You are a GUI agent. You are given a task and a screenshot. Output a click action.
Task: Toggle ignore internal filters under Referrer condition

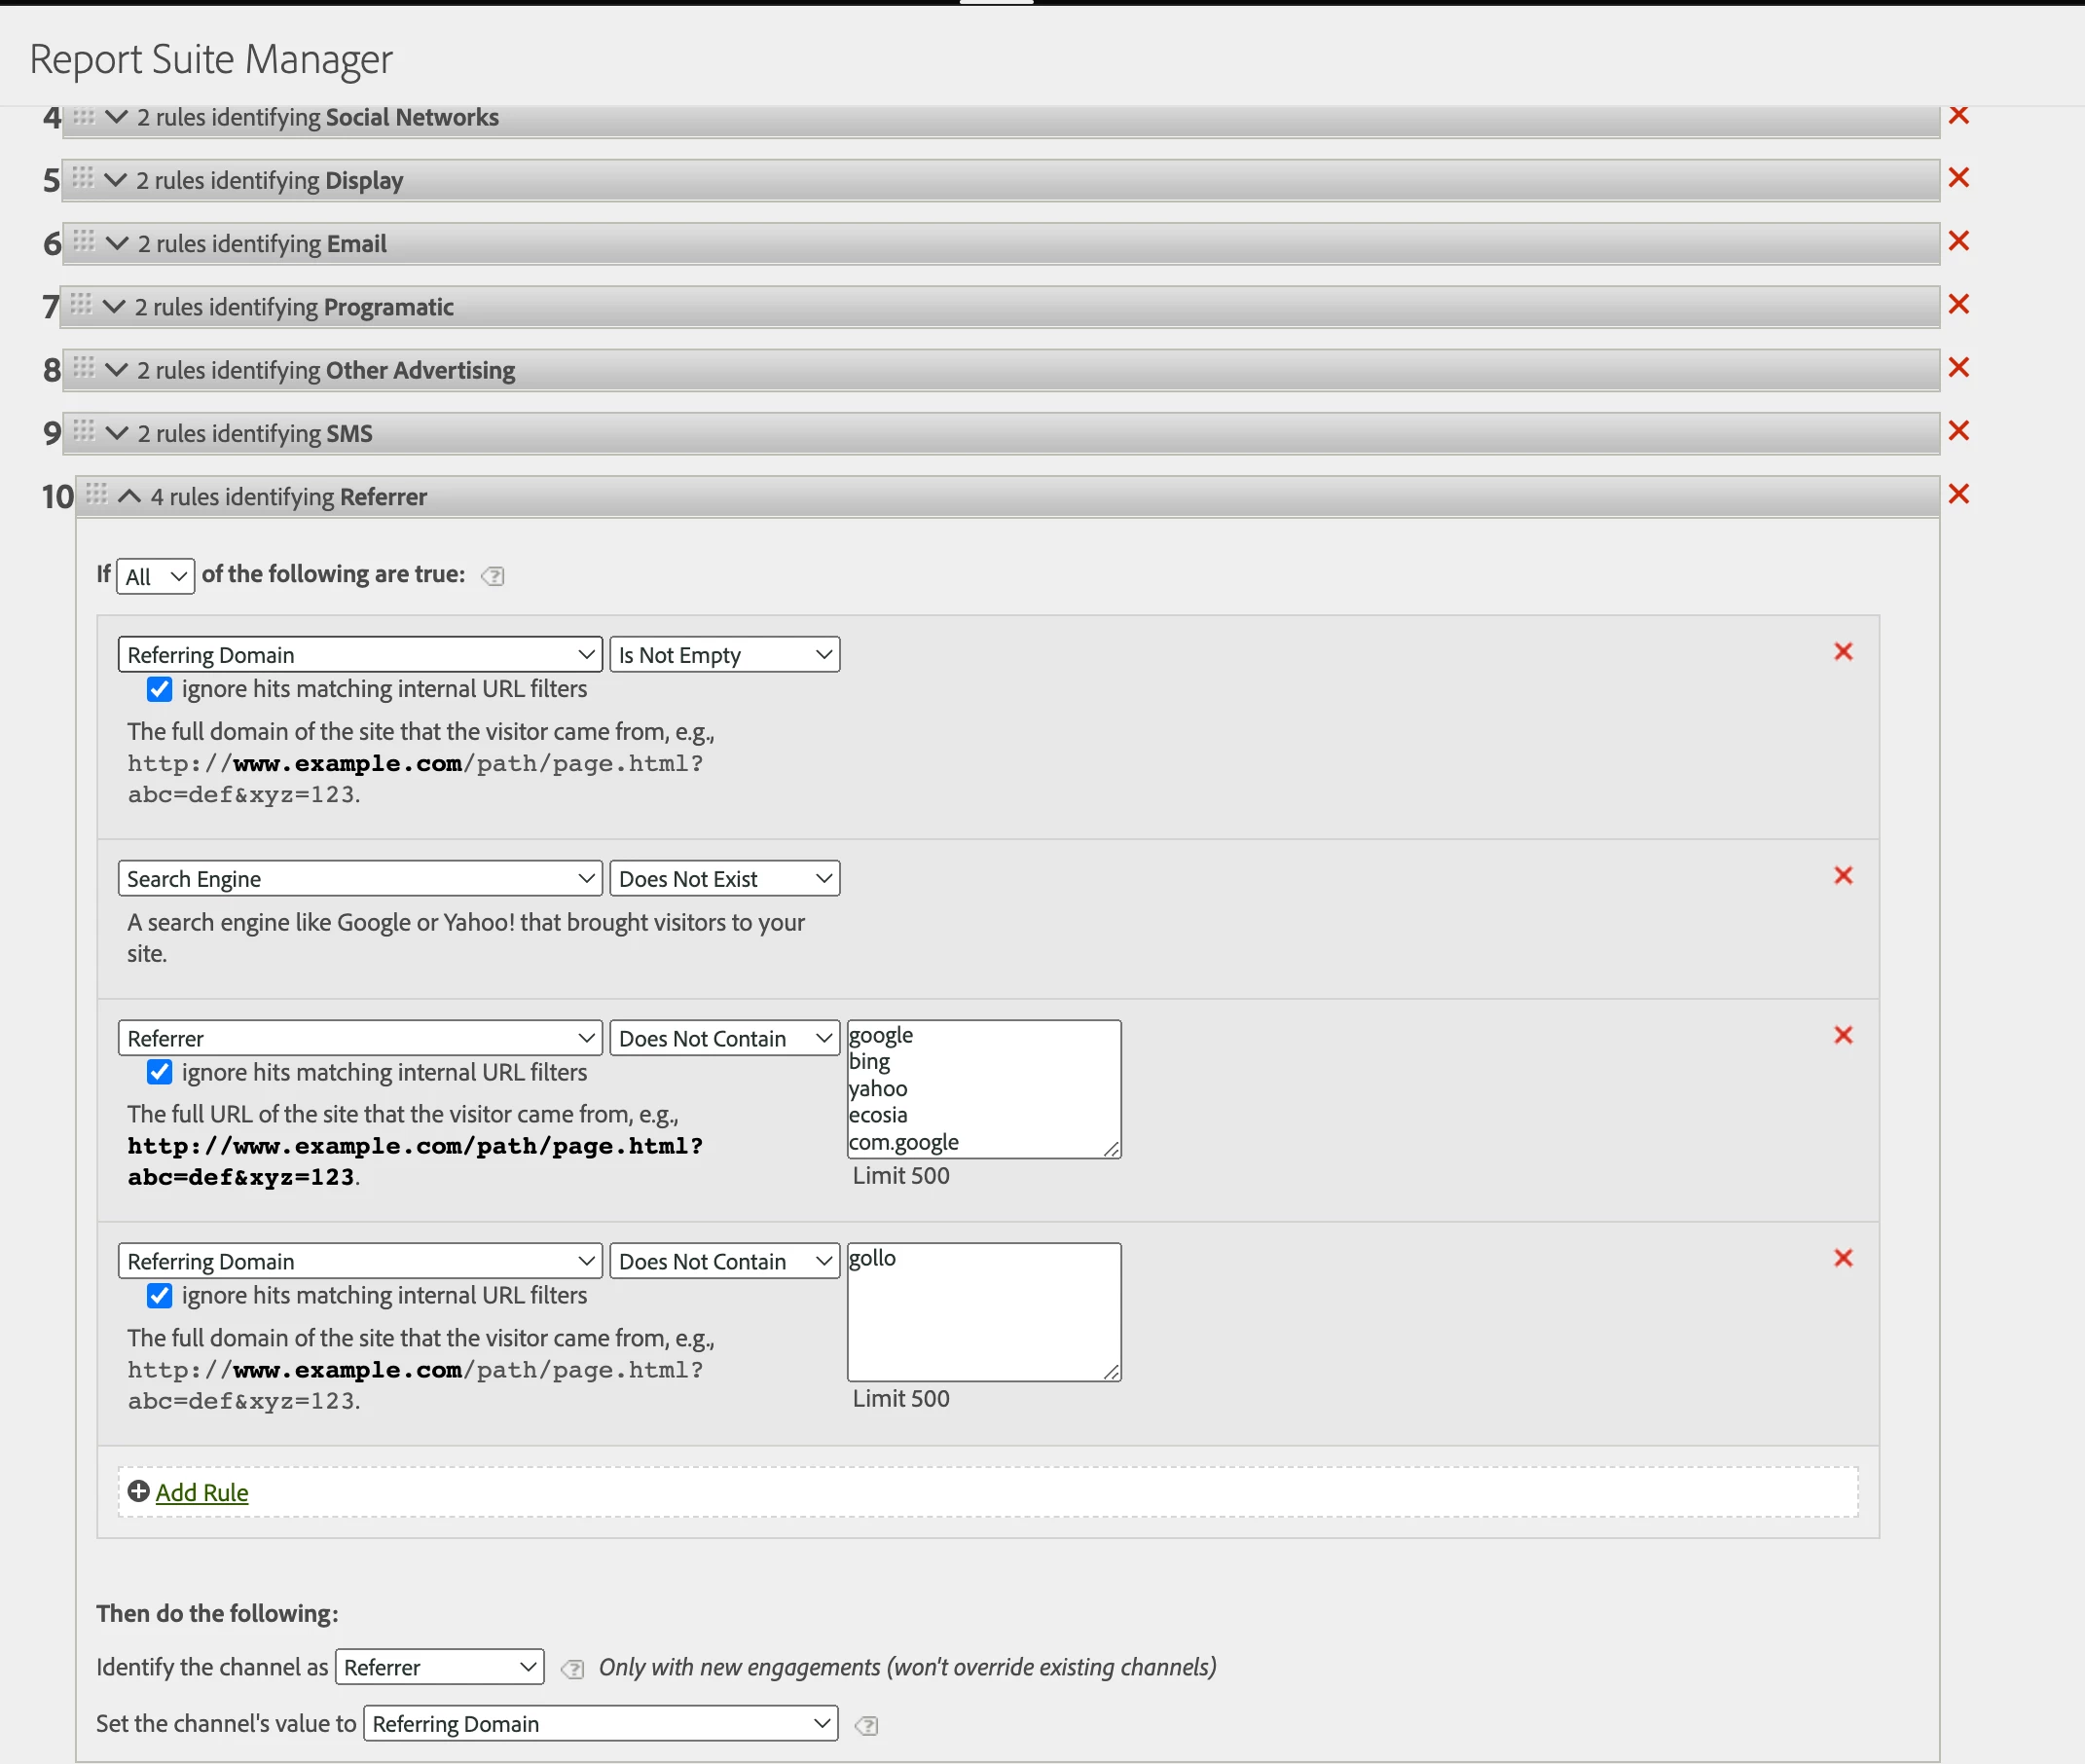[x=160, y=1072]
